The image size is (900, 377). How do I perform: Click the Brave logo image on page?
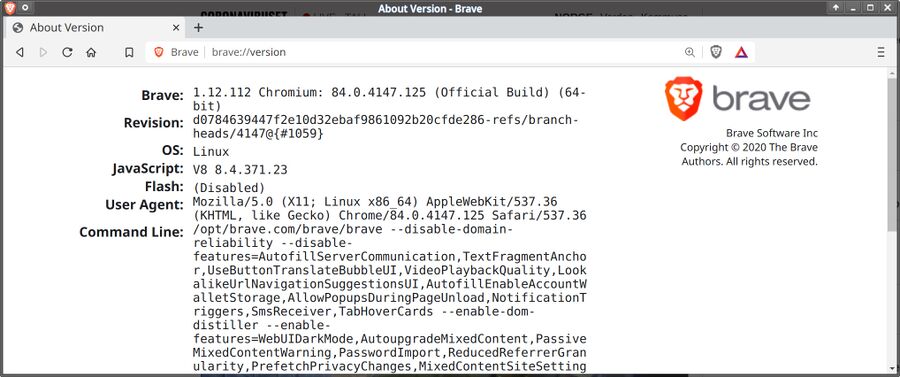point(738,99)
